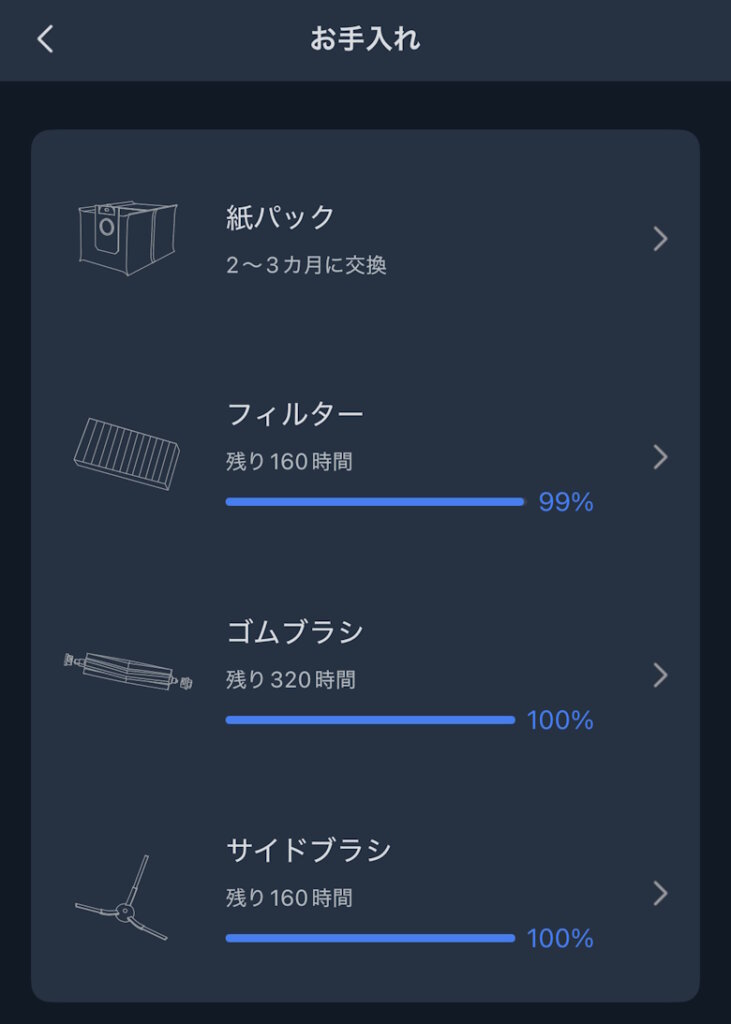Viewport: 731px width, 1024px height.
Task: Tap the 99% percentage label
Action: (x=565, y=502)
